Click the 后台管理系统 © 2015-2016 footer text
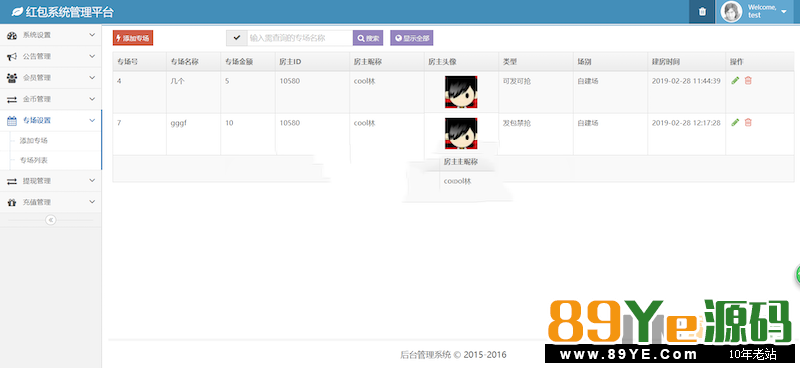Screen dimensions: 800x368 (453, 354)
